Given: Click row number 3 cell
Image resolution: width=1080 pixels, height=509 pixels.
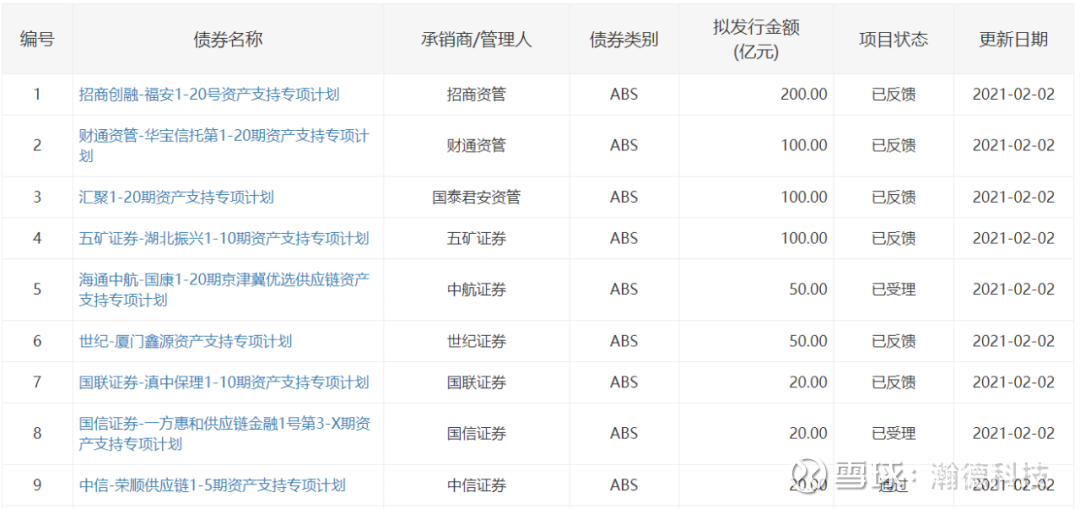Looking at the screenshot, I should 37,197.
